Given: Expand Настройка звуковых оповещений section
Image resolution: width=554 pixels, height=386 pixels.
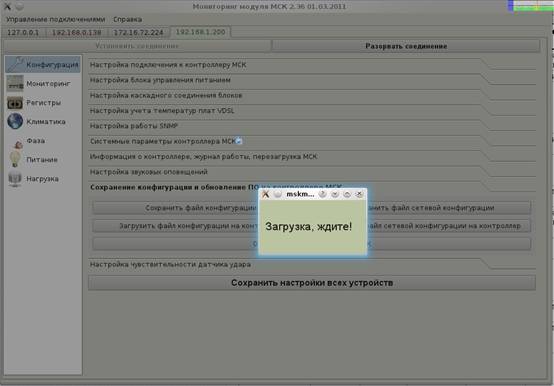Looking at the screenshot, I should click(x=312, y=172).
